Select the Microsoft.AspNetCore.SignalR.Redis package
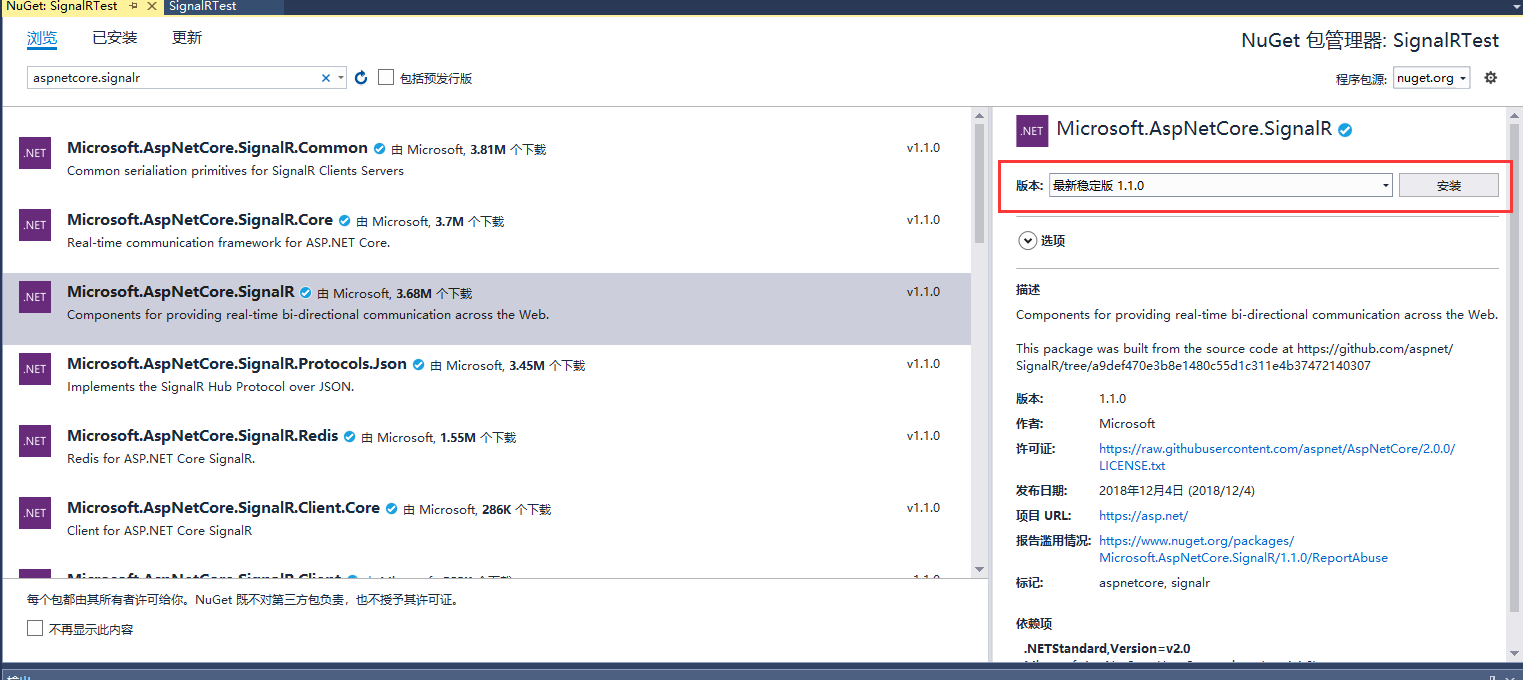1523x680 pixels. tap(486, 453)
